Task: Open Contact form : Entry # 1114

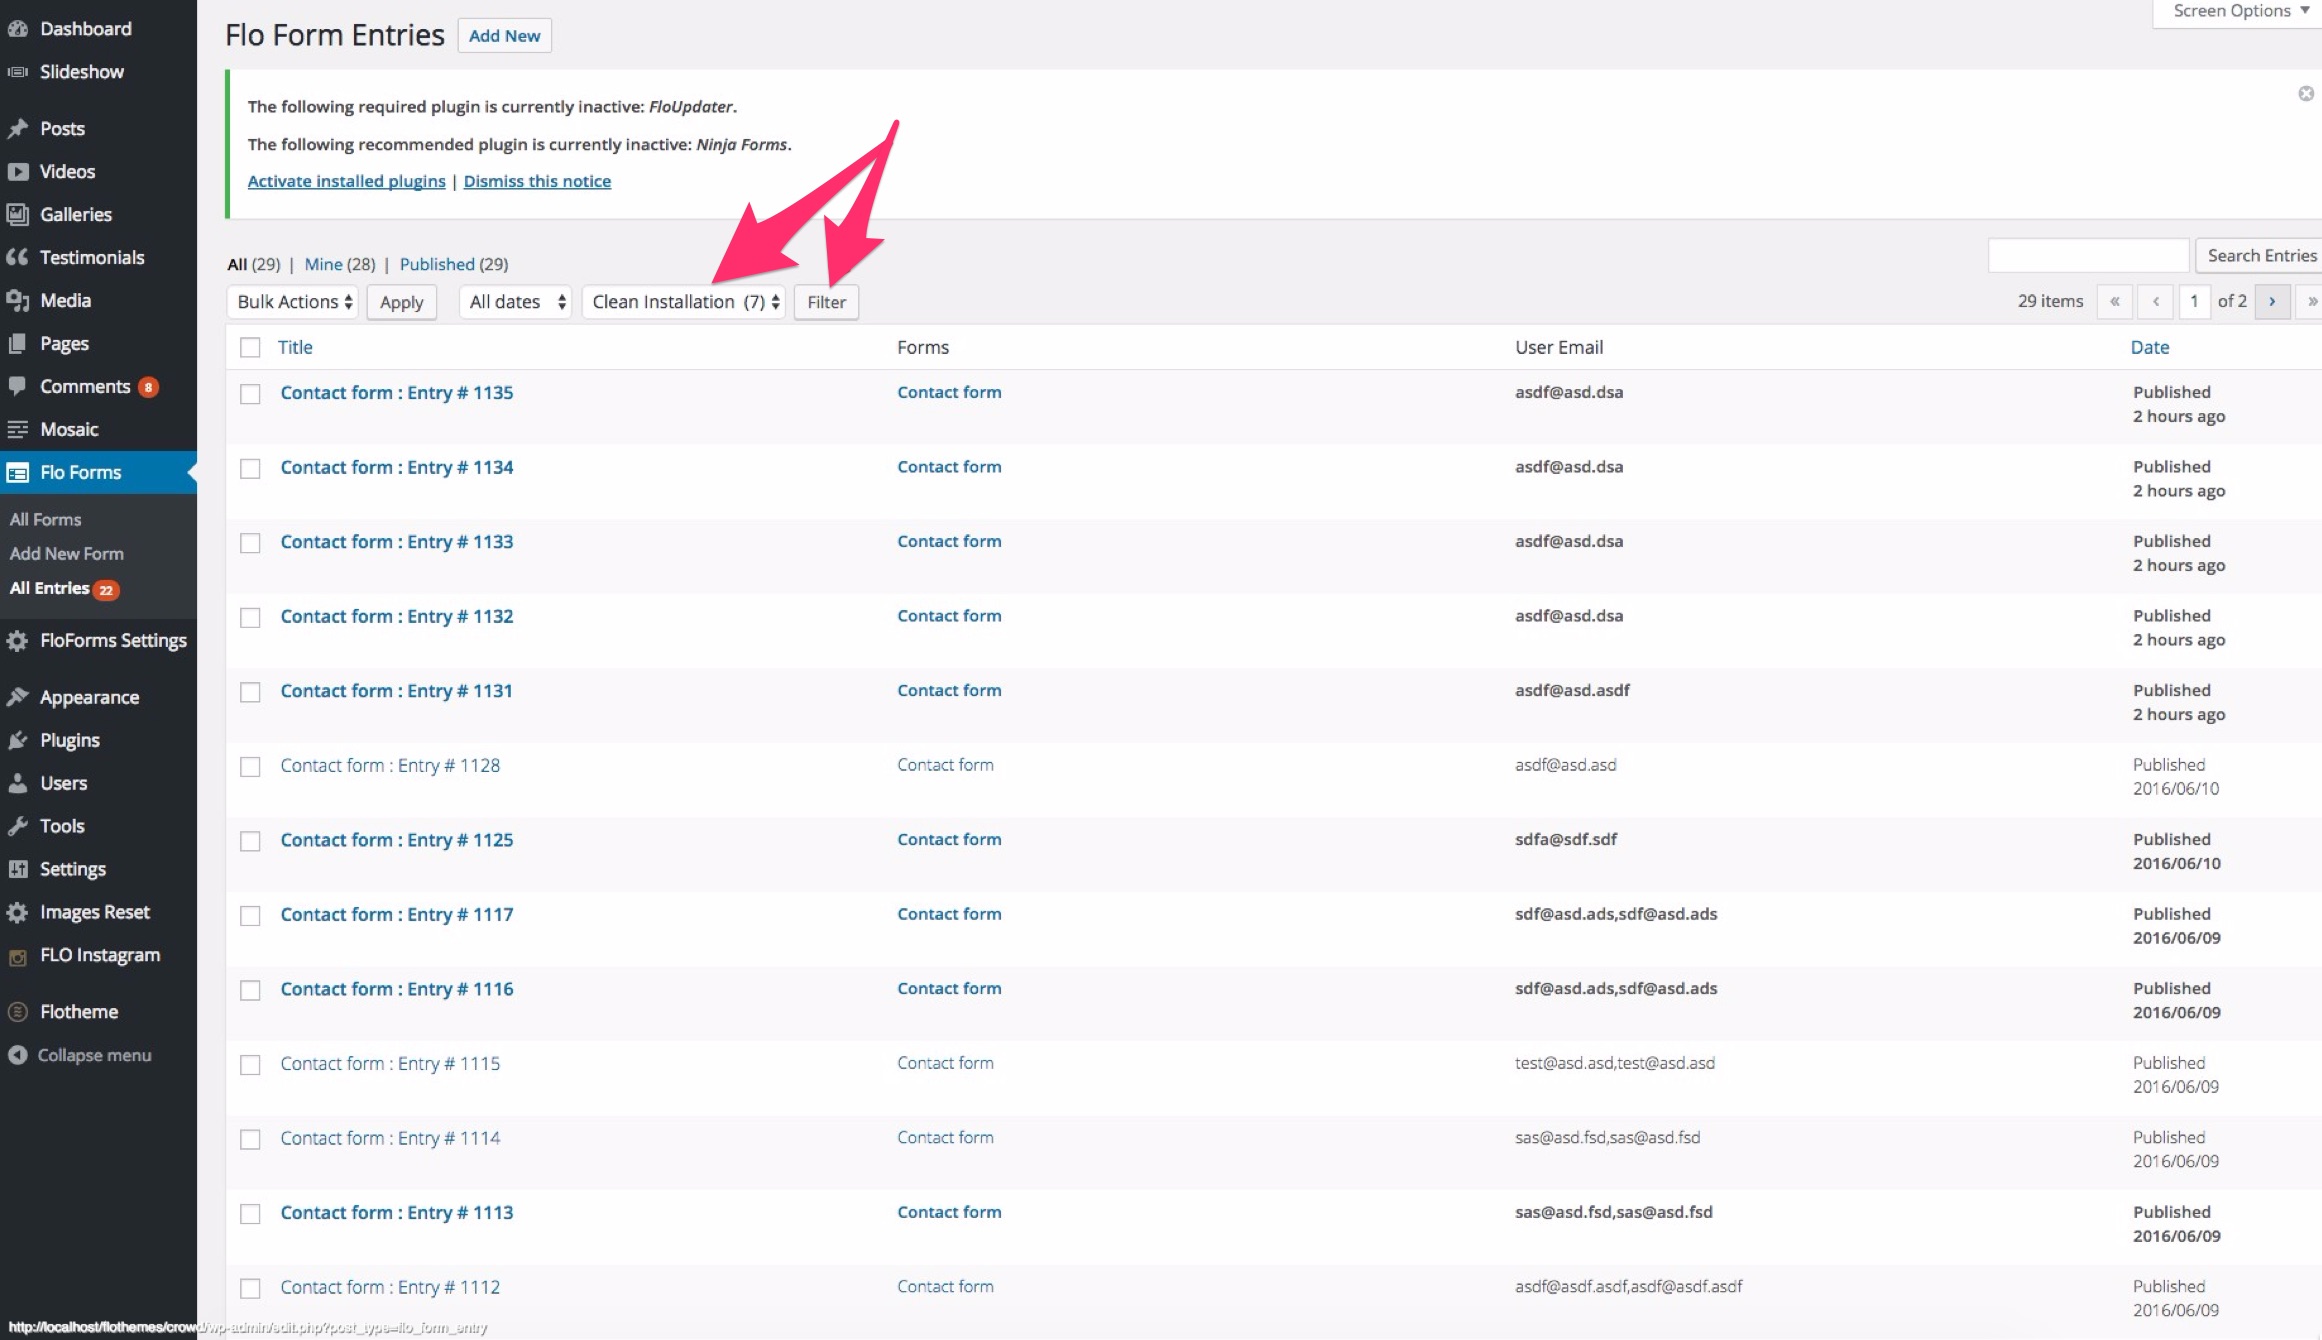Action: tap(390, 1138)
